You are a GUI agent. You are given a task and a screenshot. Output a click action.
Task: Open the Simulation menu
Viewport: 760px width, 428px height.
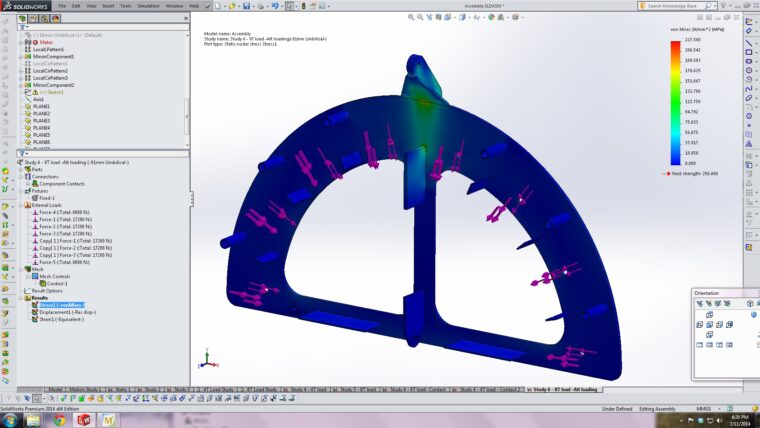[x=148, y=5]
